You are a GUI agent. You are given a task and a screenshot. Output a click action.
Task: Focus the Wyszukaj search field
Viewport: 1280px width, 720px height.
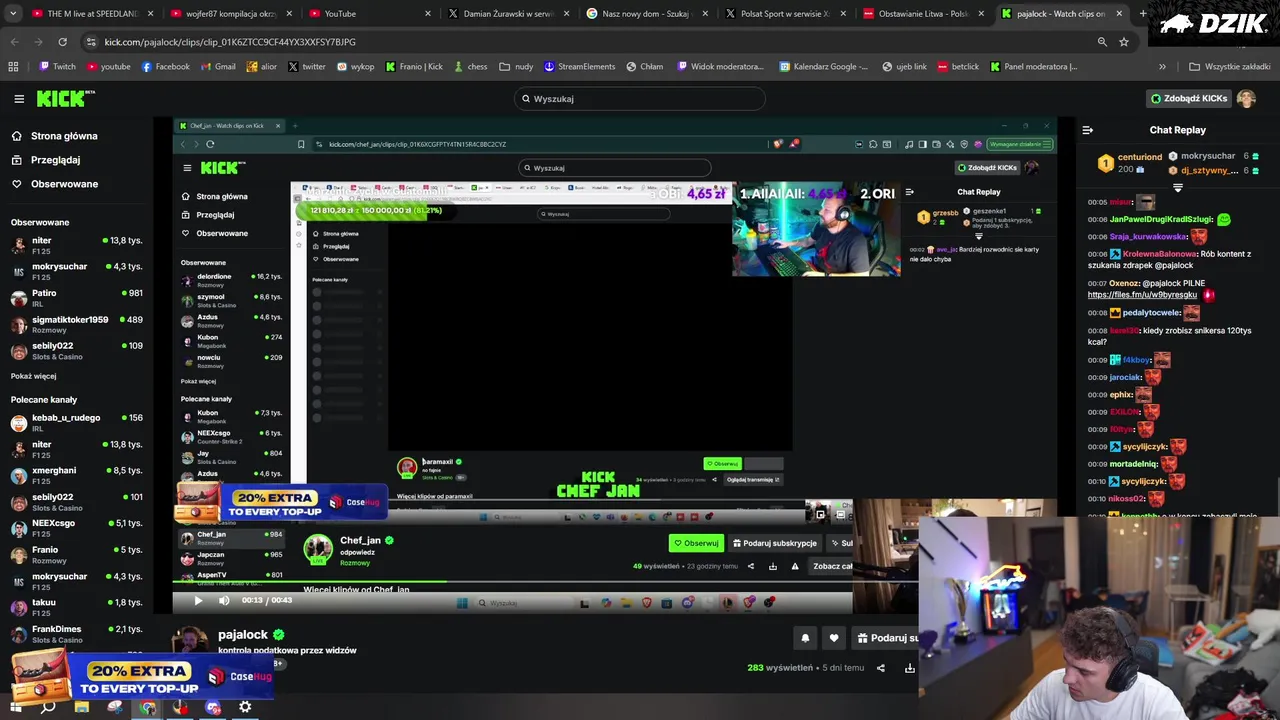click(x=640, y=99)
